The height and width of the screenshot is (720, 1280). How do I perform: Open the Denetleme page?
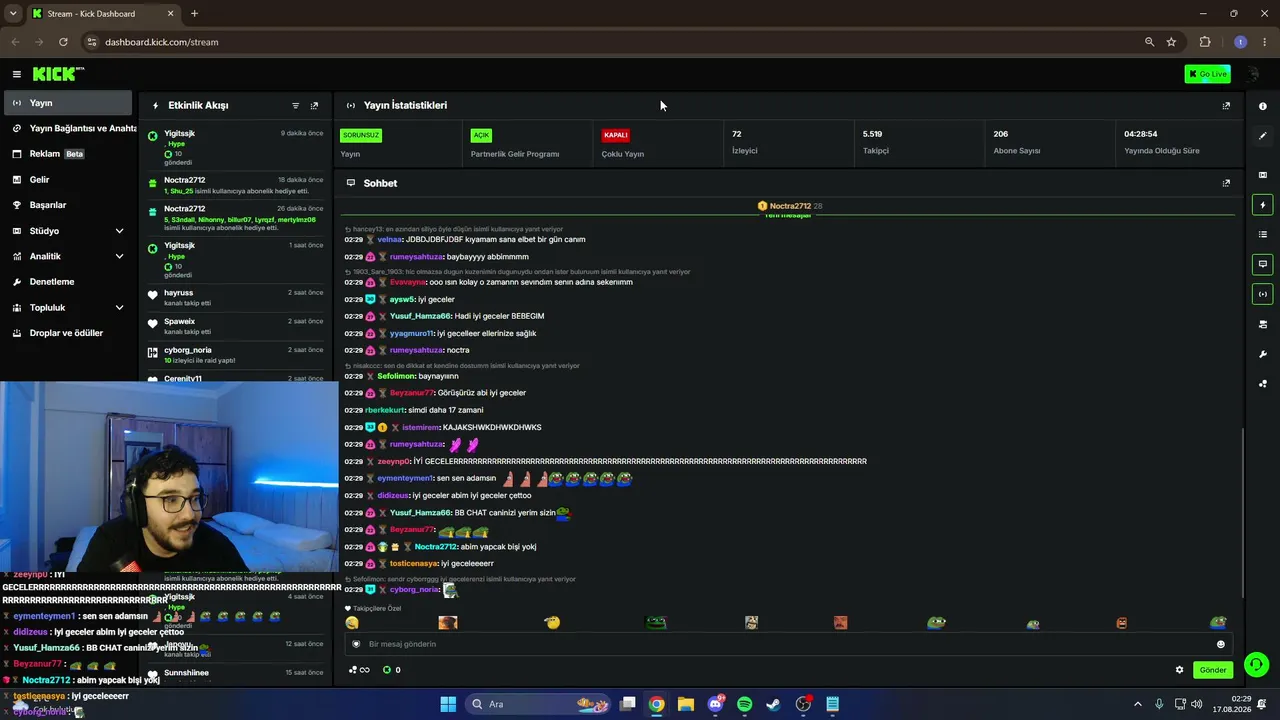68,282
